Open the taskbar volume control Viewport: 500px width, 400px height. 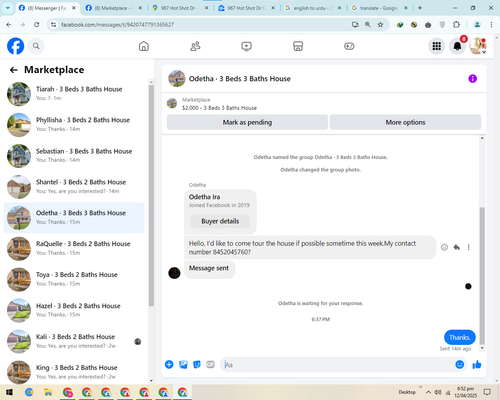pyautogui.click(x=438, y=392)
